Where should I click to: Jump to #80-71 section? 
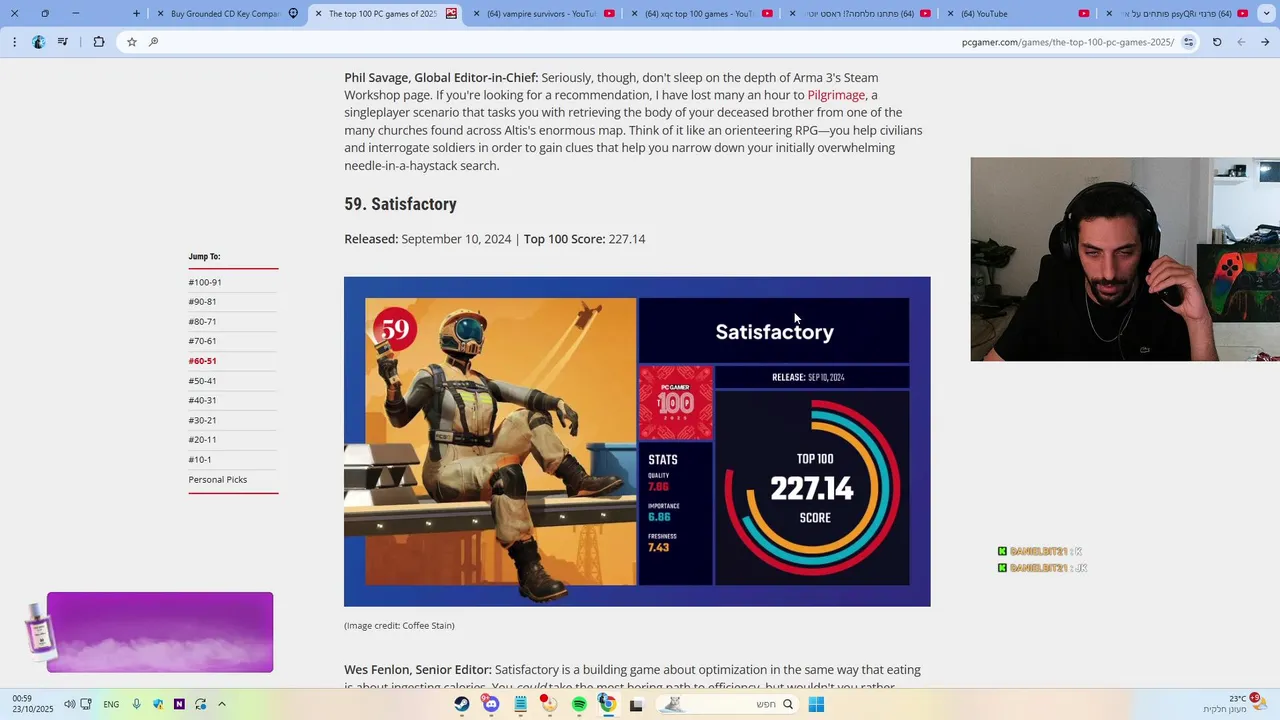(x=202, y=322)
